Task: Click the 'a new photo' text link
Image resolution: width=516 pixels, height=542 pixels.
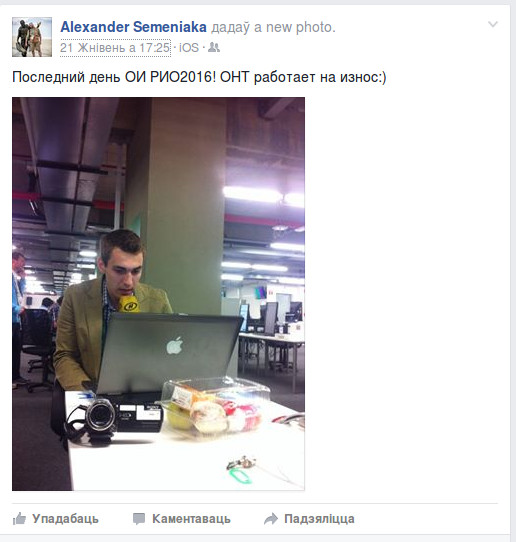Action: click(x=294, y=27)
